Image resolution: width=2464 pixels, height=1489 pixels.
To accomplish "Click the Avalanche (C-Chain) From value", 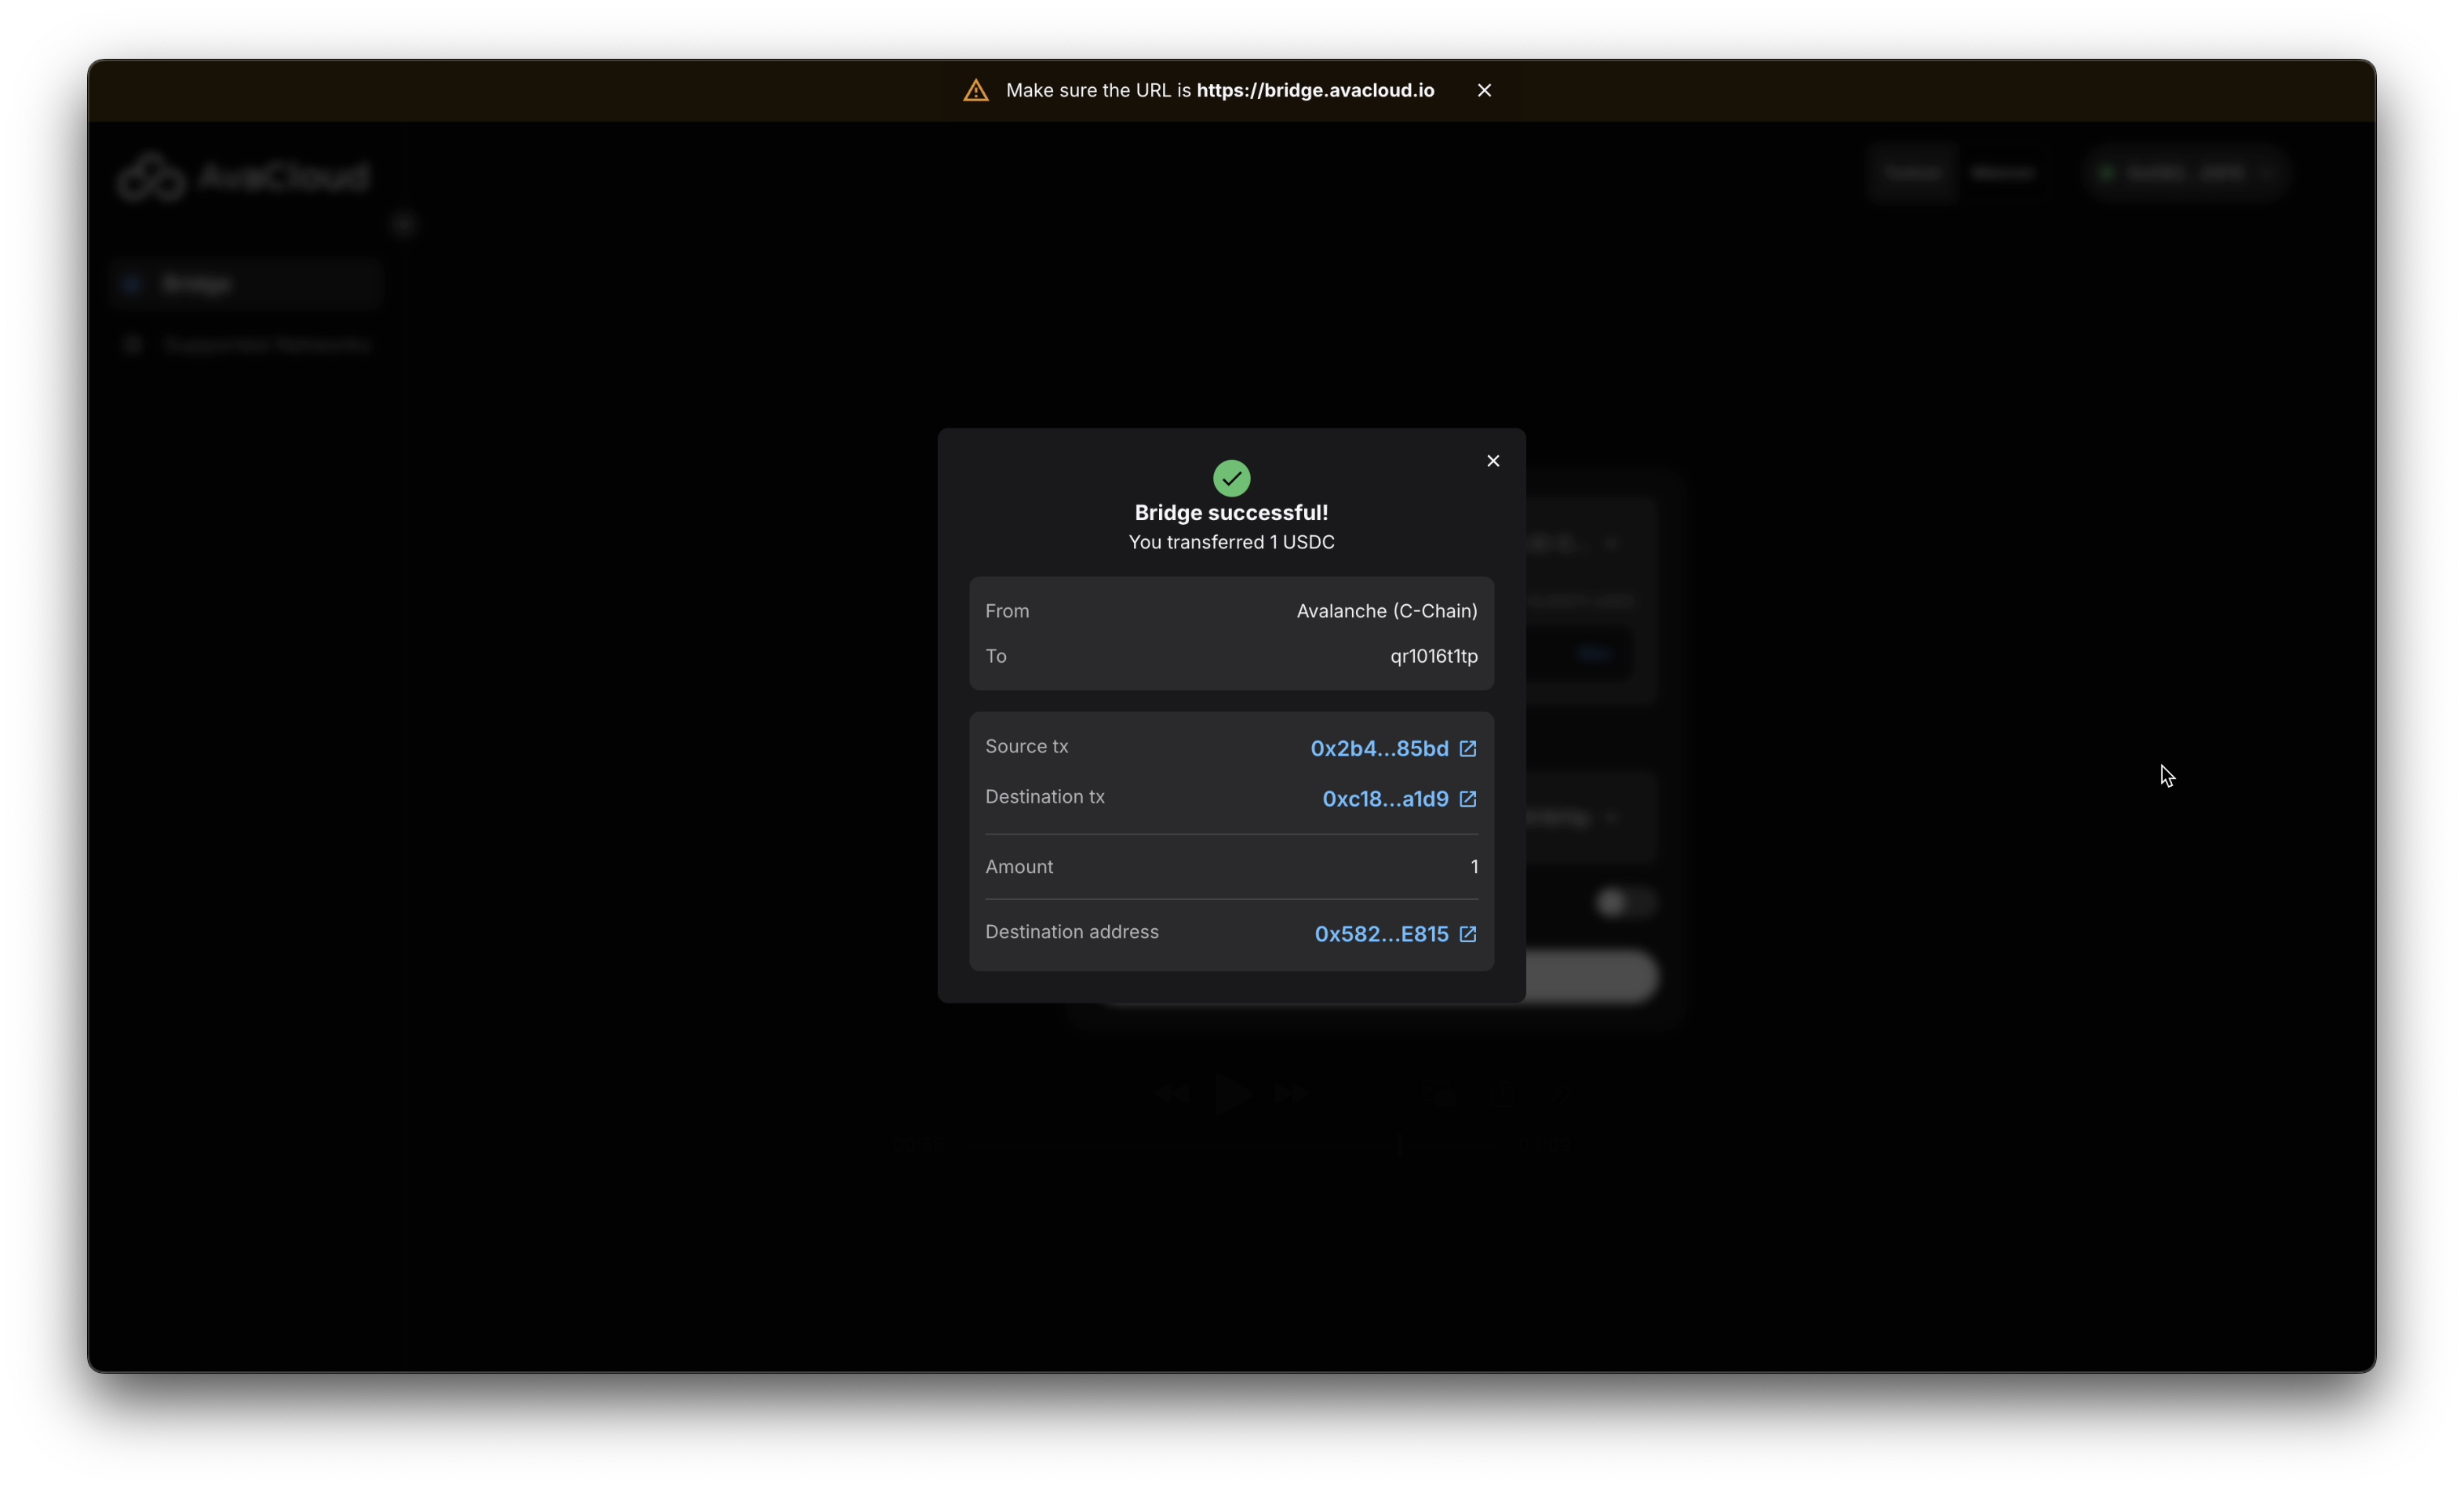I will point(1386,611).
